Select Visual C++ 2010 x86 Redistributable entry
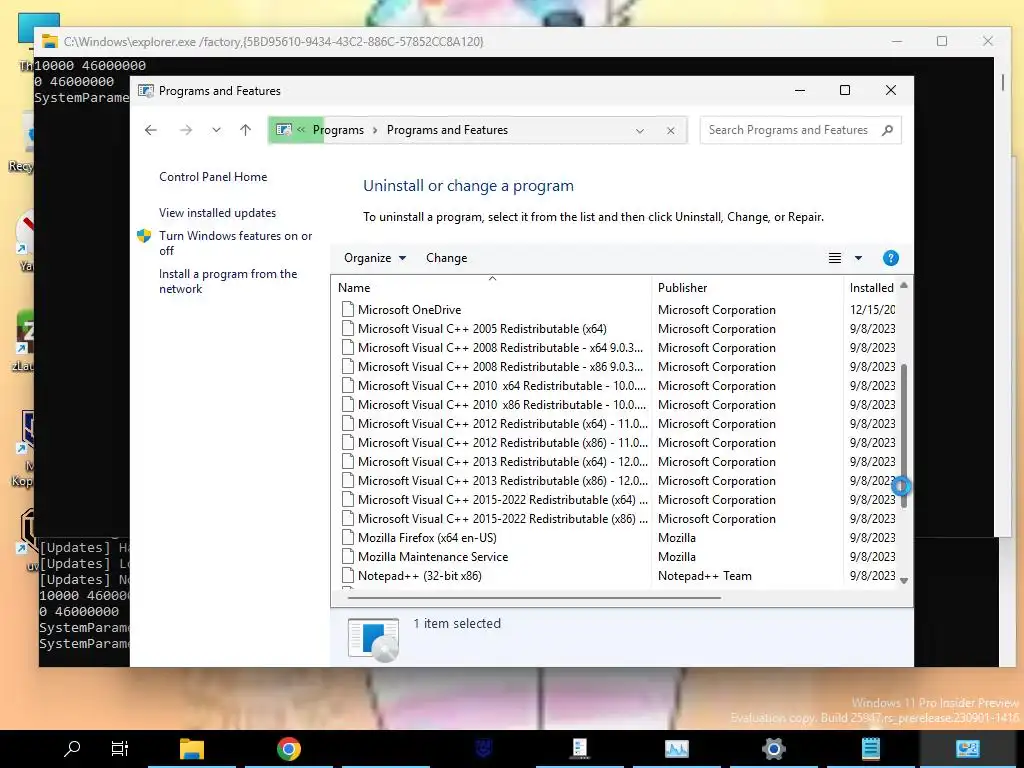 point(502,404)
